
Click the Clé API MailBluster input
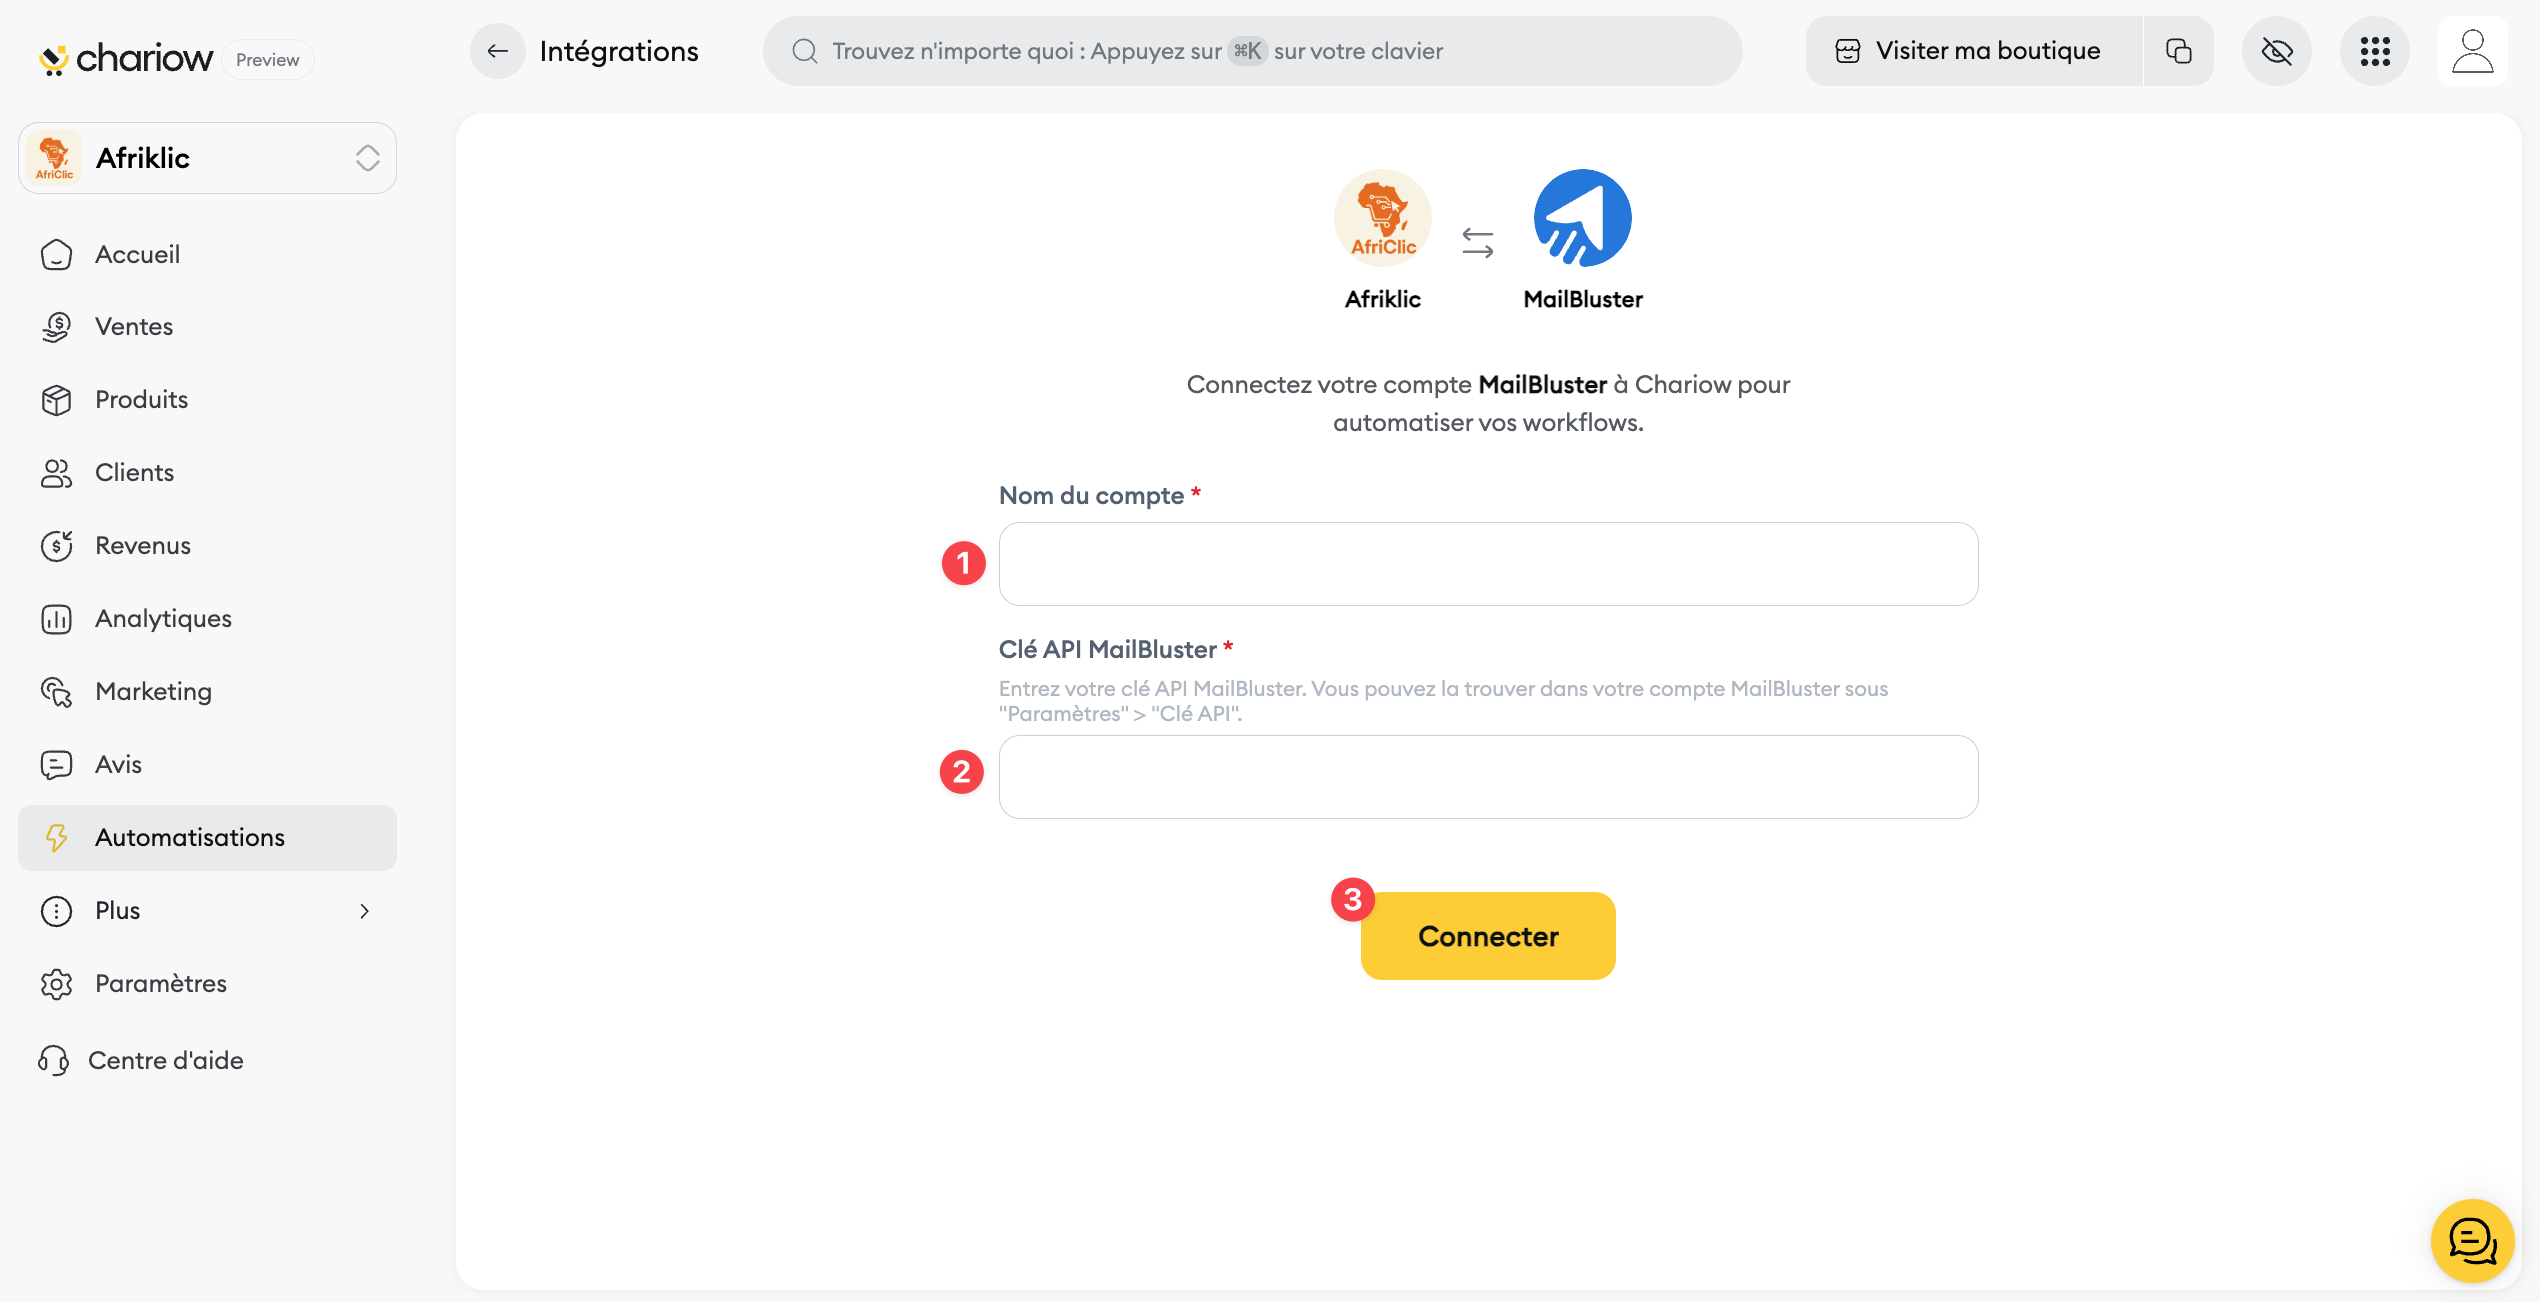[x=1487, y=777]
